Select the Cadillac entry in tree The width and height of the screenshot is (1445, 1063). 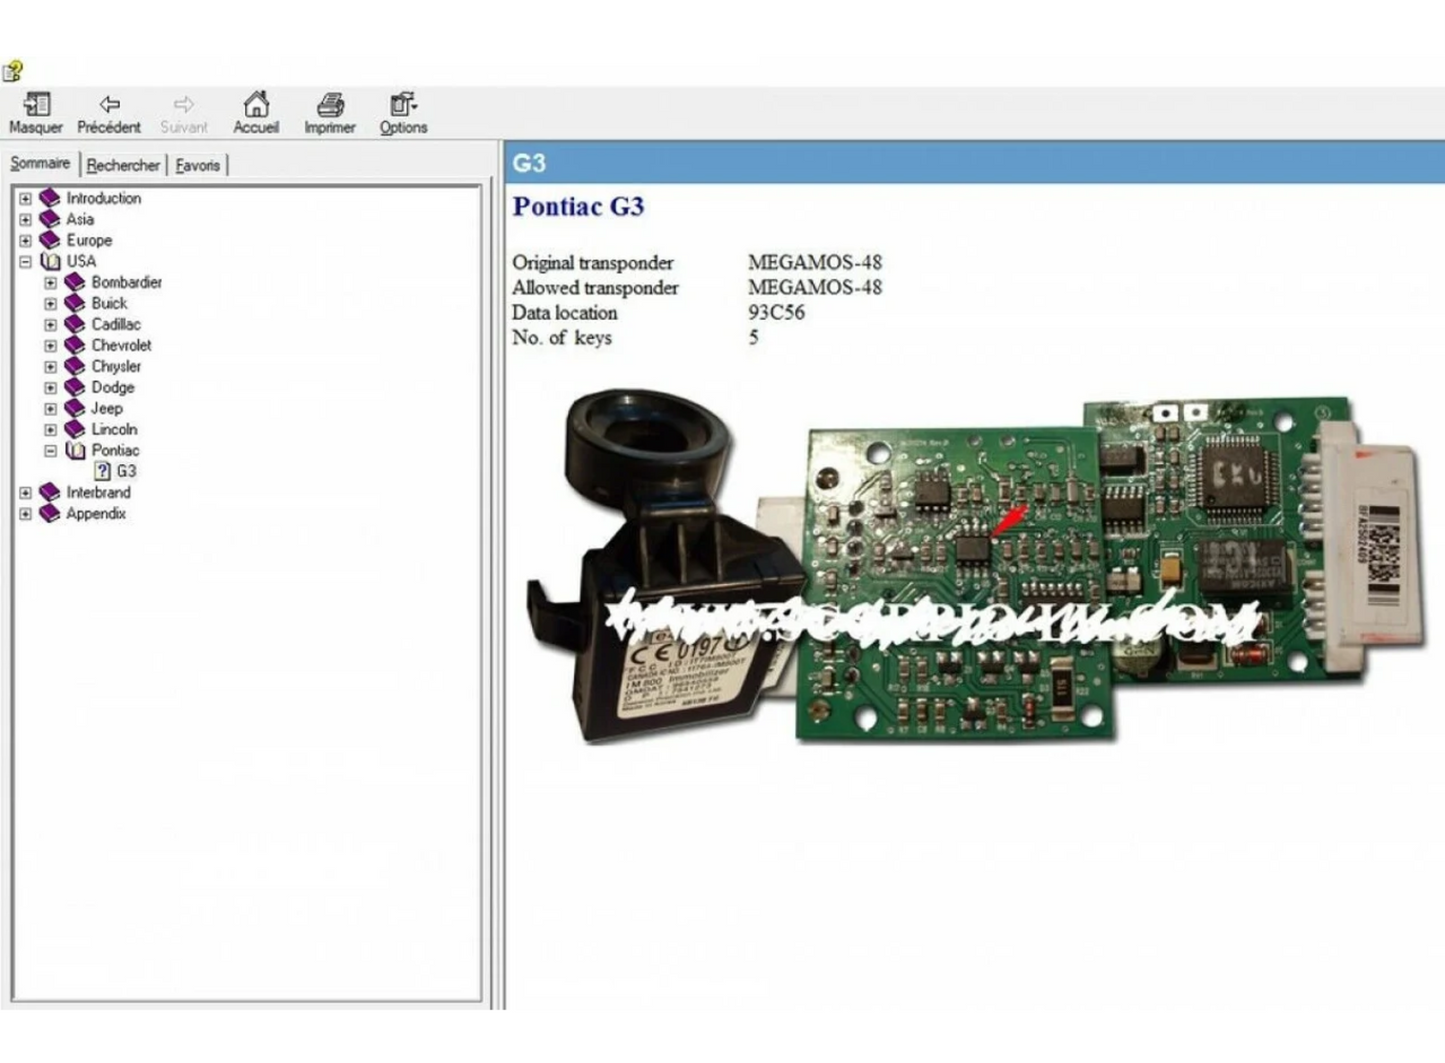coord(116,324)
